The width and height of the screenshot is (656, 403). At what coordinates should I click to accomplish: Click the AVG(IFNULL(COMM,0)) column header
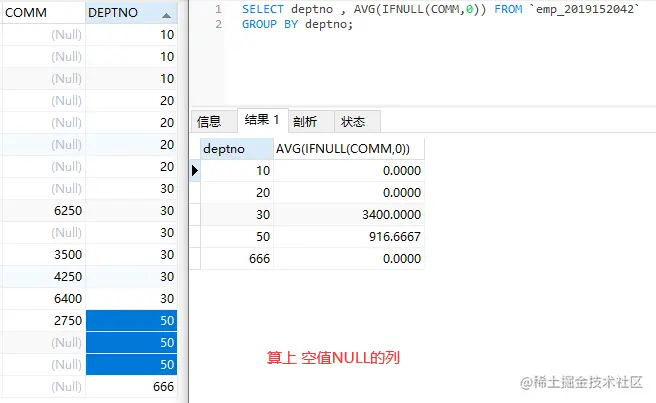click(x=349, y=149)
